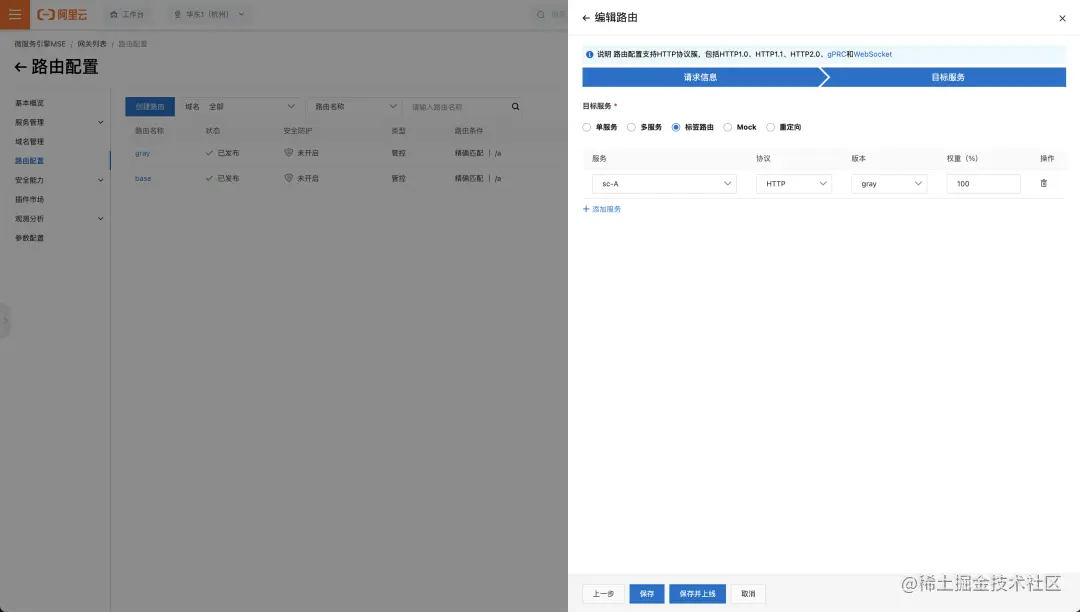Open the gray version dropdown

(889, 184)
